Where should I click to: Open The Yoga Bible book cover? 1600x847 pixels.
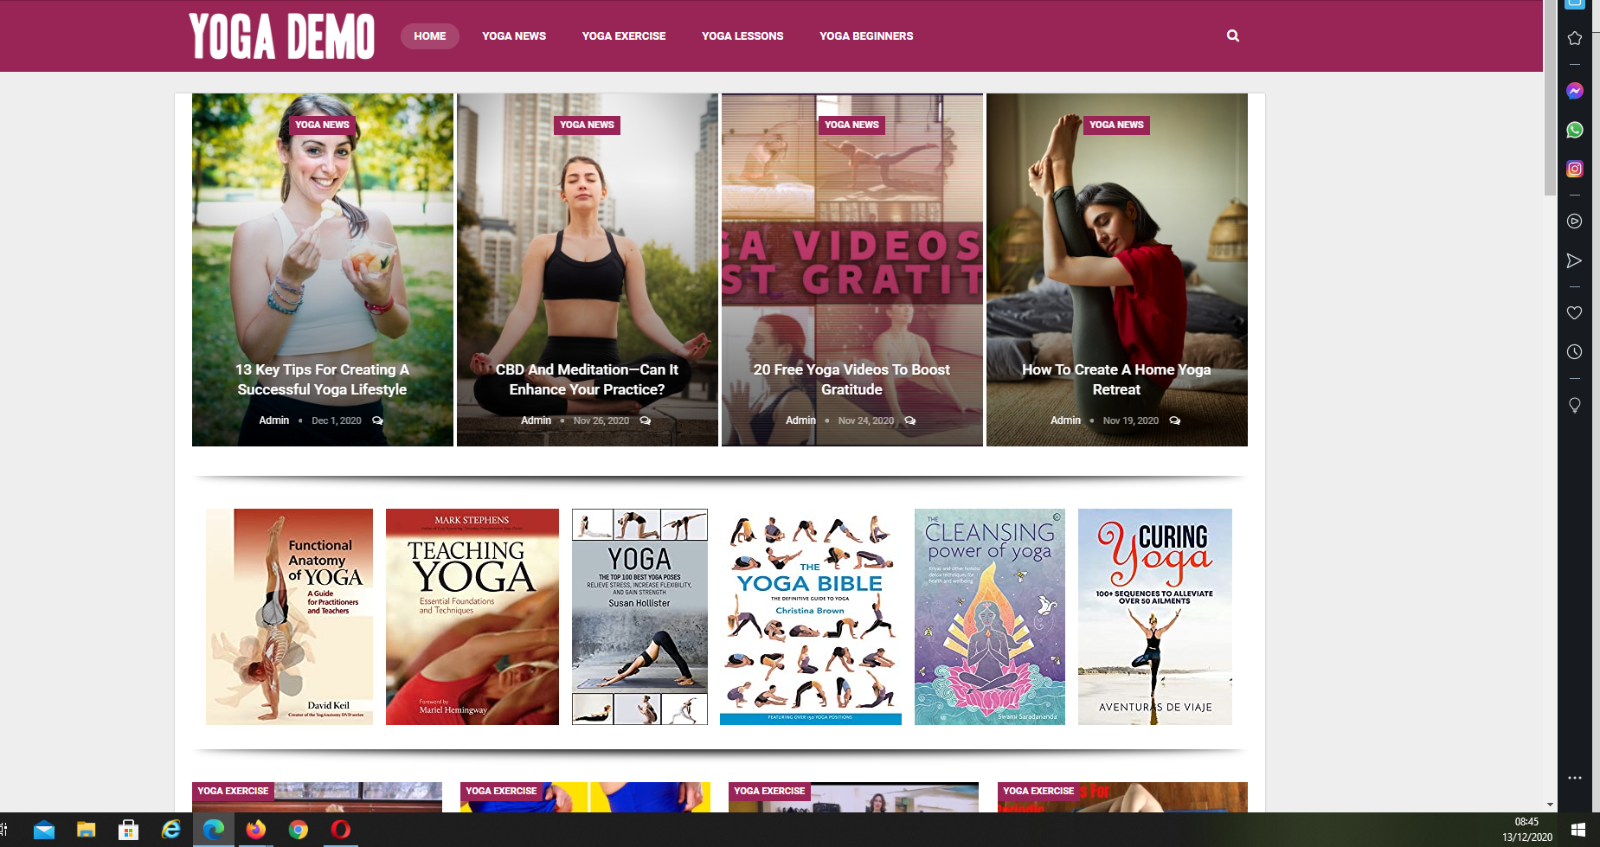pyautogui.click(x=811, y=617)
